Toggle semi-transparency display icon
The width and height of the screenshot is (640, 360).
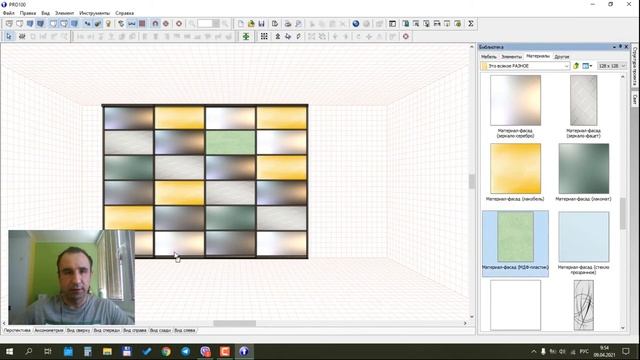pos(64,24)
